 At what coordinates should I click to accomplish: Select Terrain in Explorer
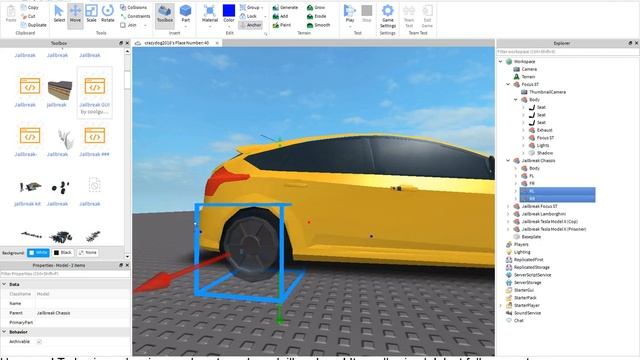coord(528,77)
